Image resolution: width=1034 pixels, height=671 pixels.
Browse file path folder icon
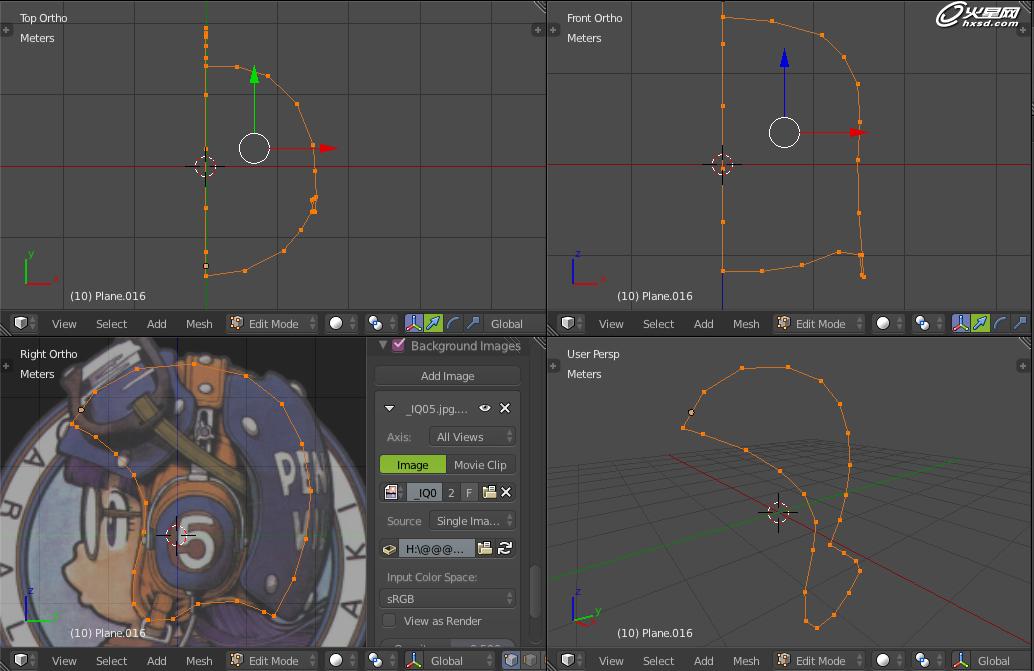click(x=485, y=548)
